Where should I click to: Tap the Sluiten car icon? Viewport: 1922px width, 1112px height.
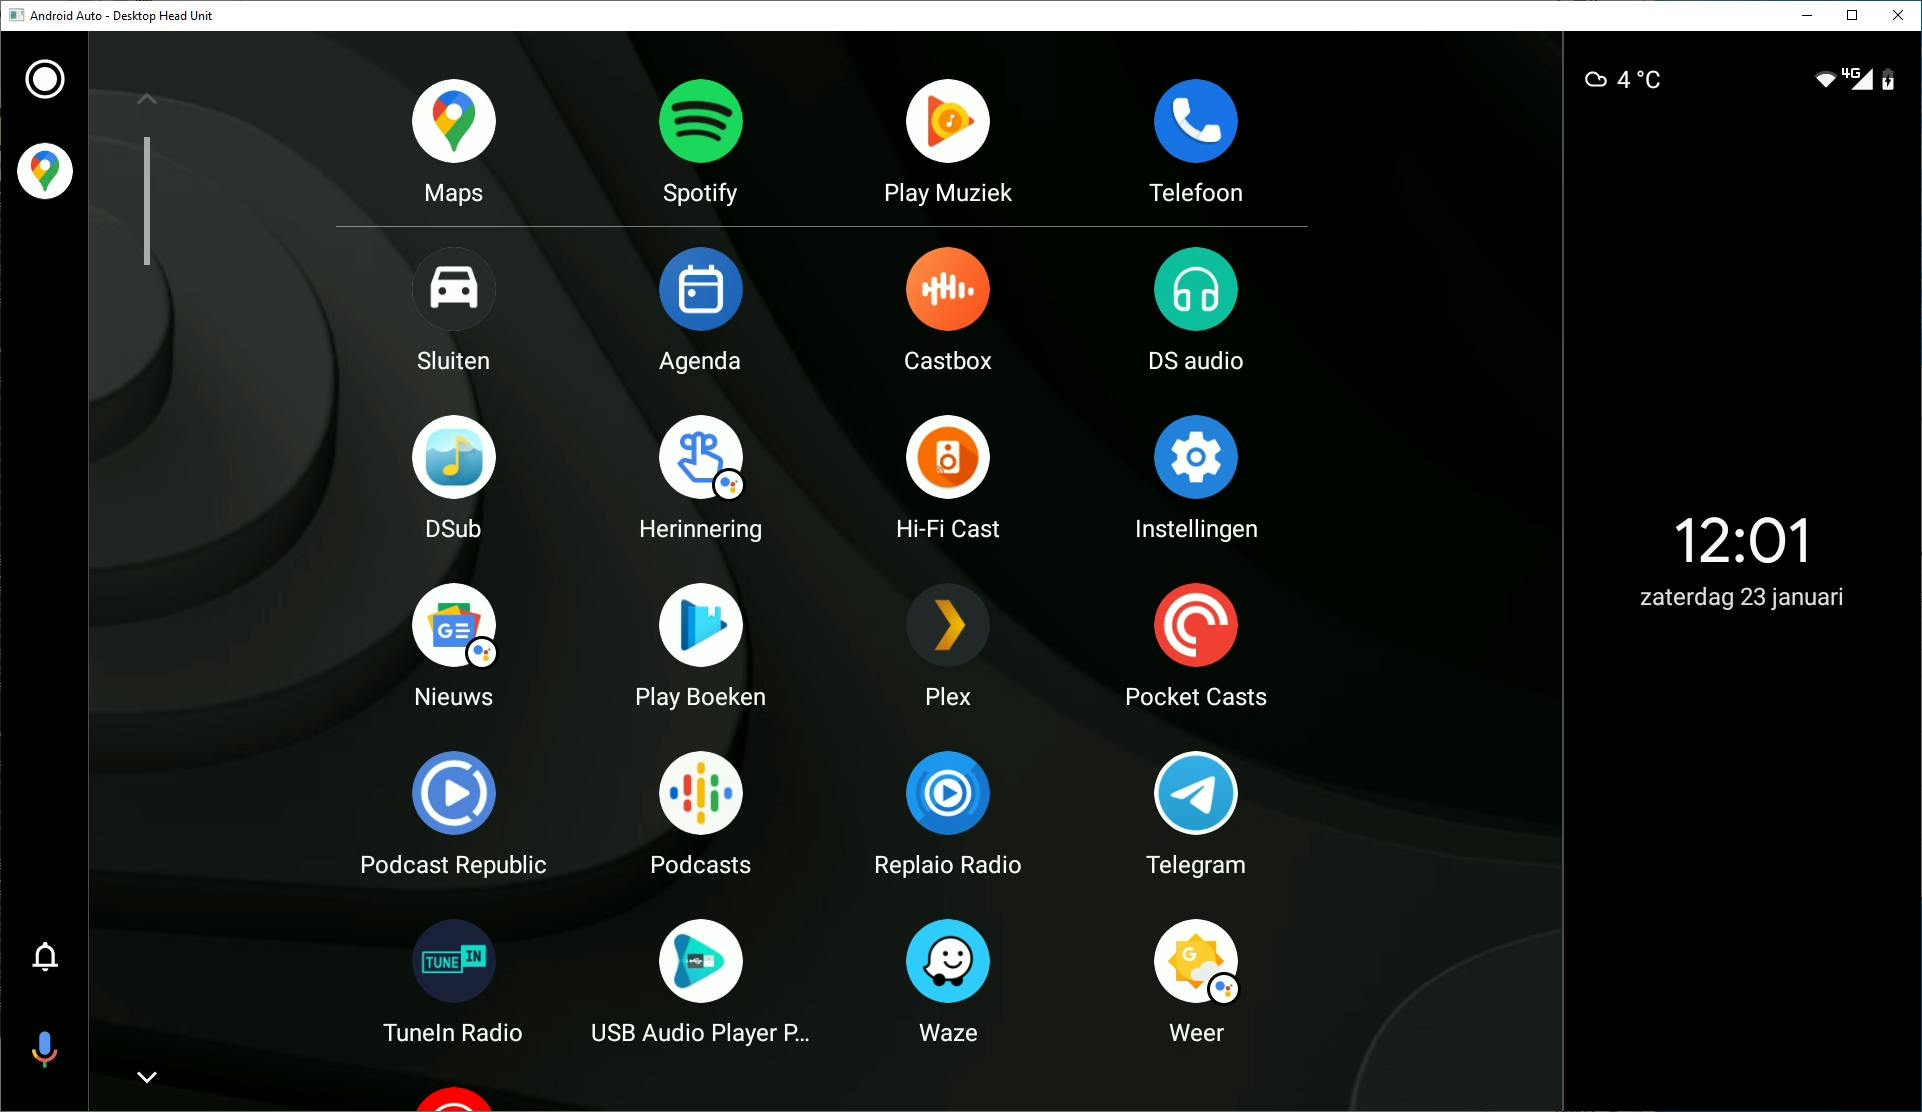(x=453, y=289)
